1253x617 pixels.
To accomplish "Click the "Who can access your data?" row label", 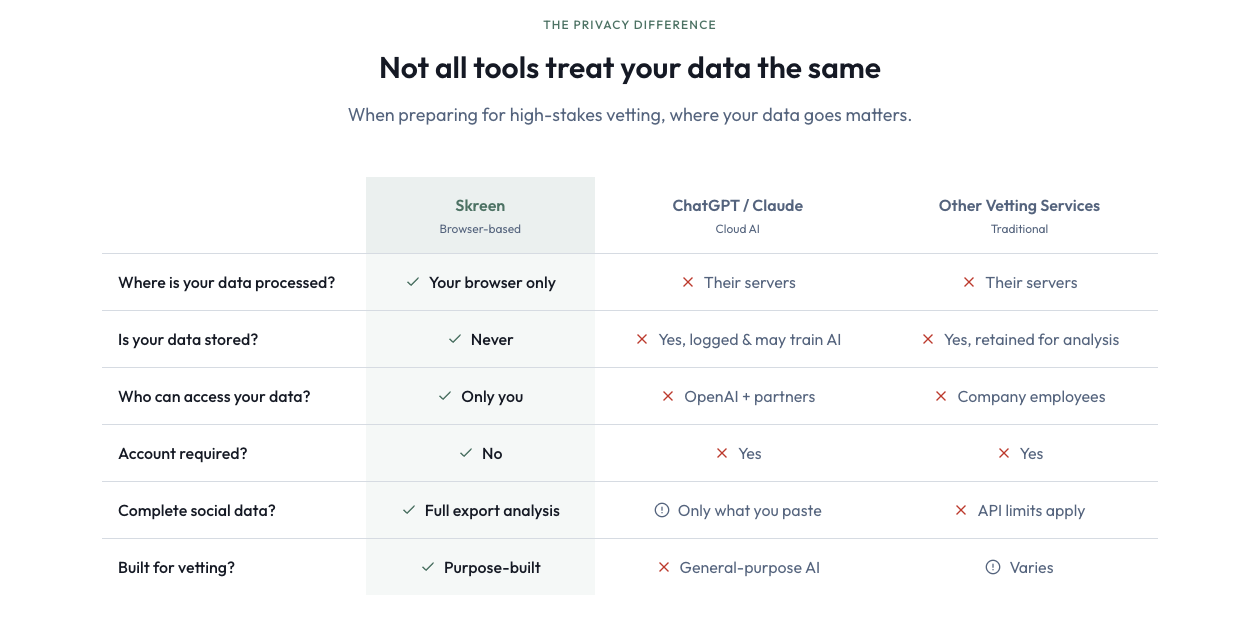I will pyautogui.click(x=214, y=397).
